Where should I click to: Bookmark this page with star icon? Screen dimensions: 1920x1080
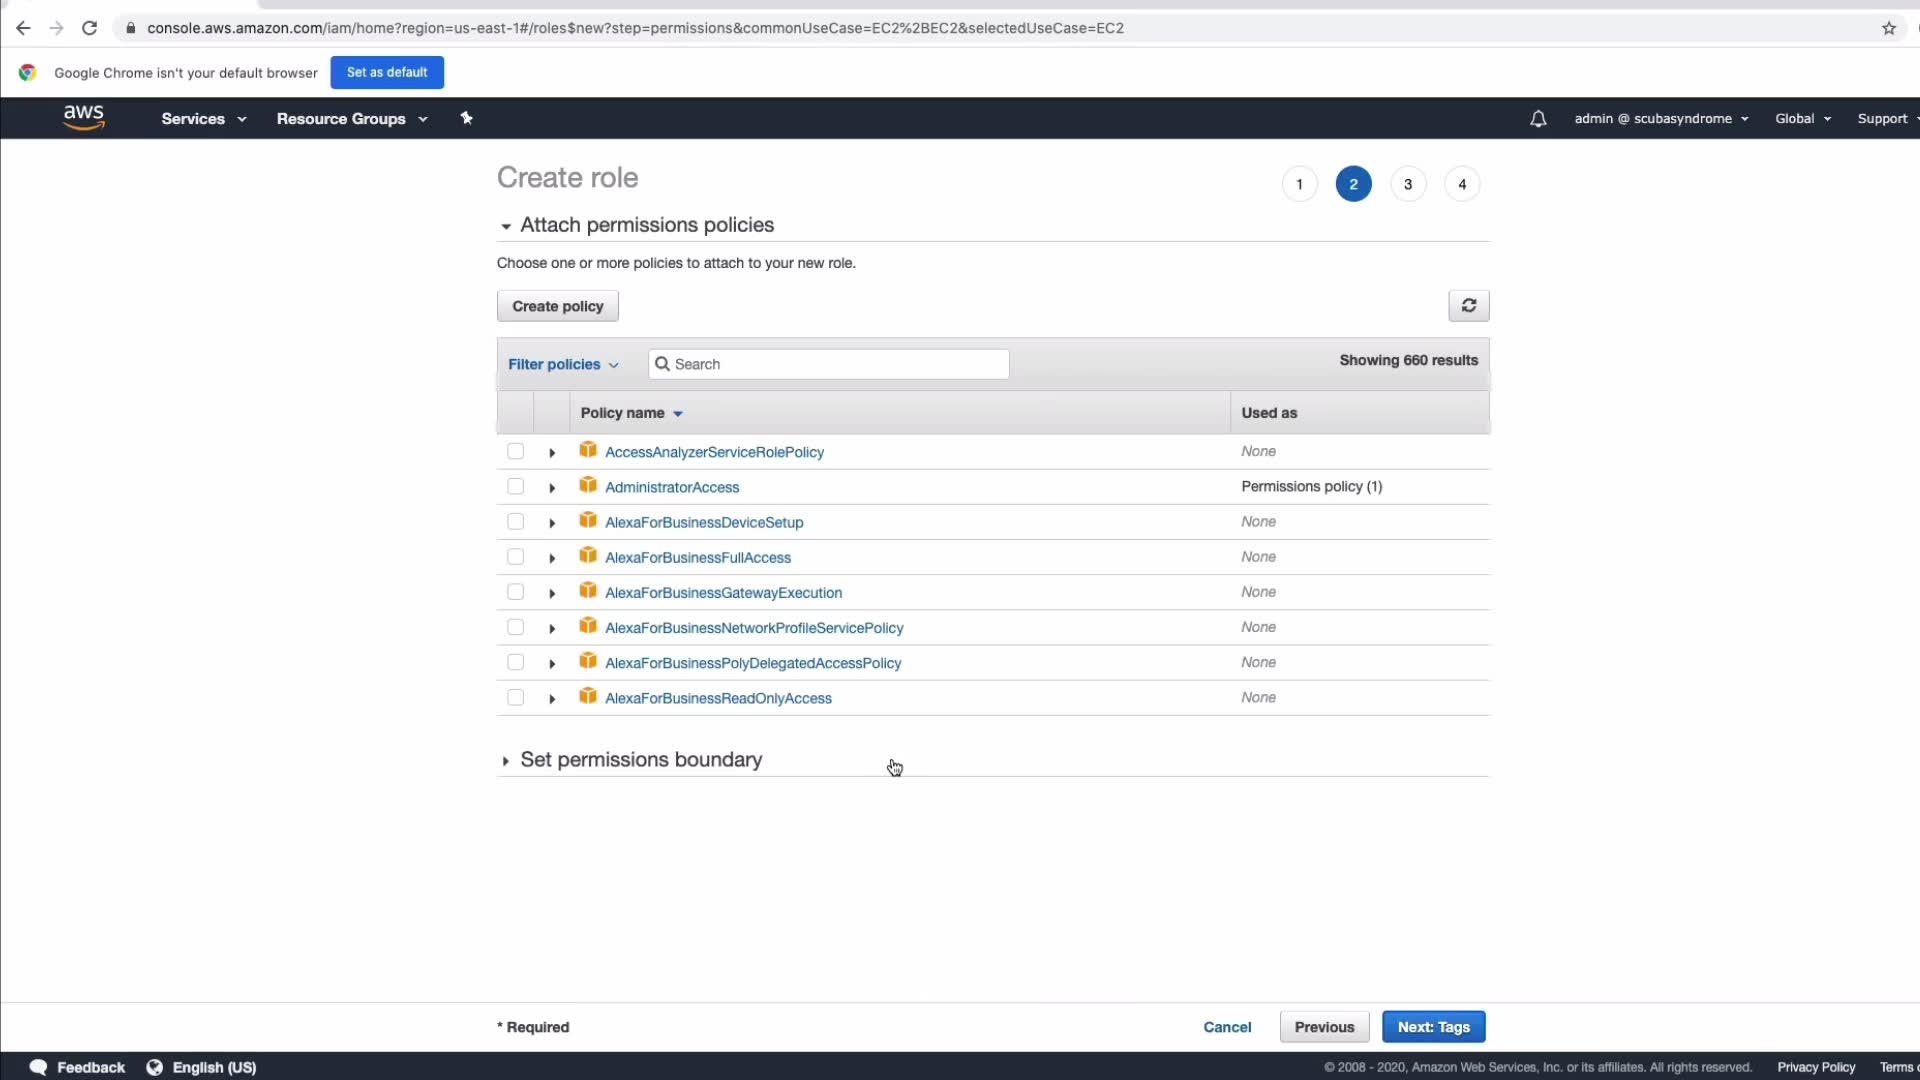coord(1889,28)
